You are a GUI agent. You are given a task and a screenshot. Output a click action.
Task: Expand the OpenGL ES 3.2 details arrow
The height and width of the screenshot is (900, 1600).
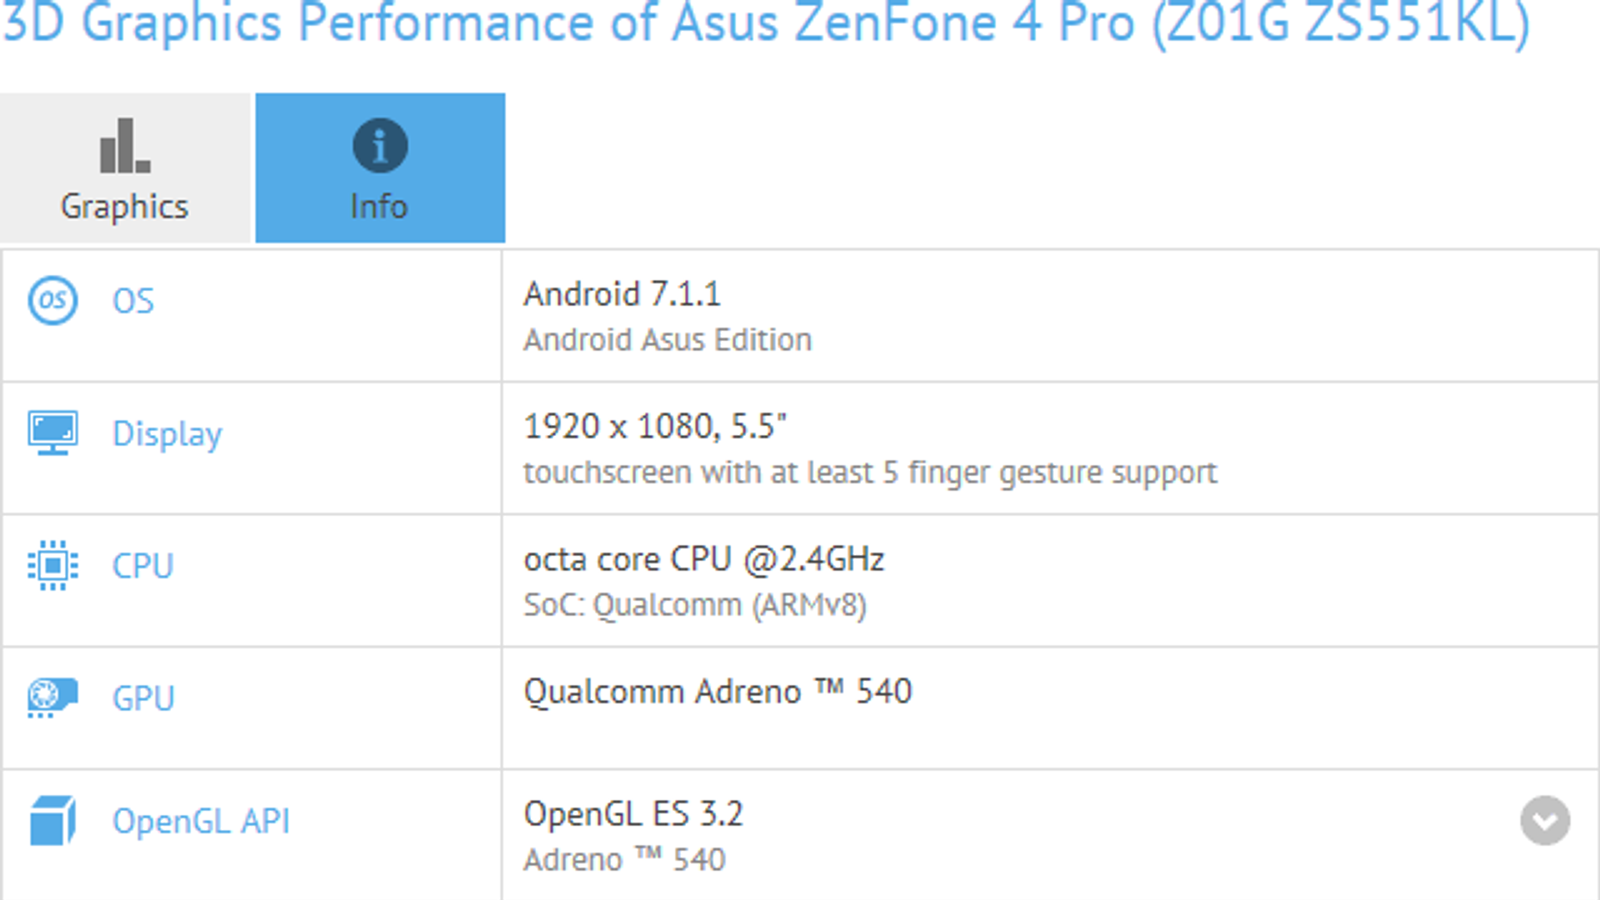tap(1545, 821)
